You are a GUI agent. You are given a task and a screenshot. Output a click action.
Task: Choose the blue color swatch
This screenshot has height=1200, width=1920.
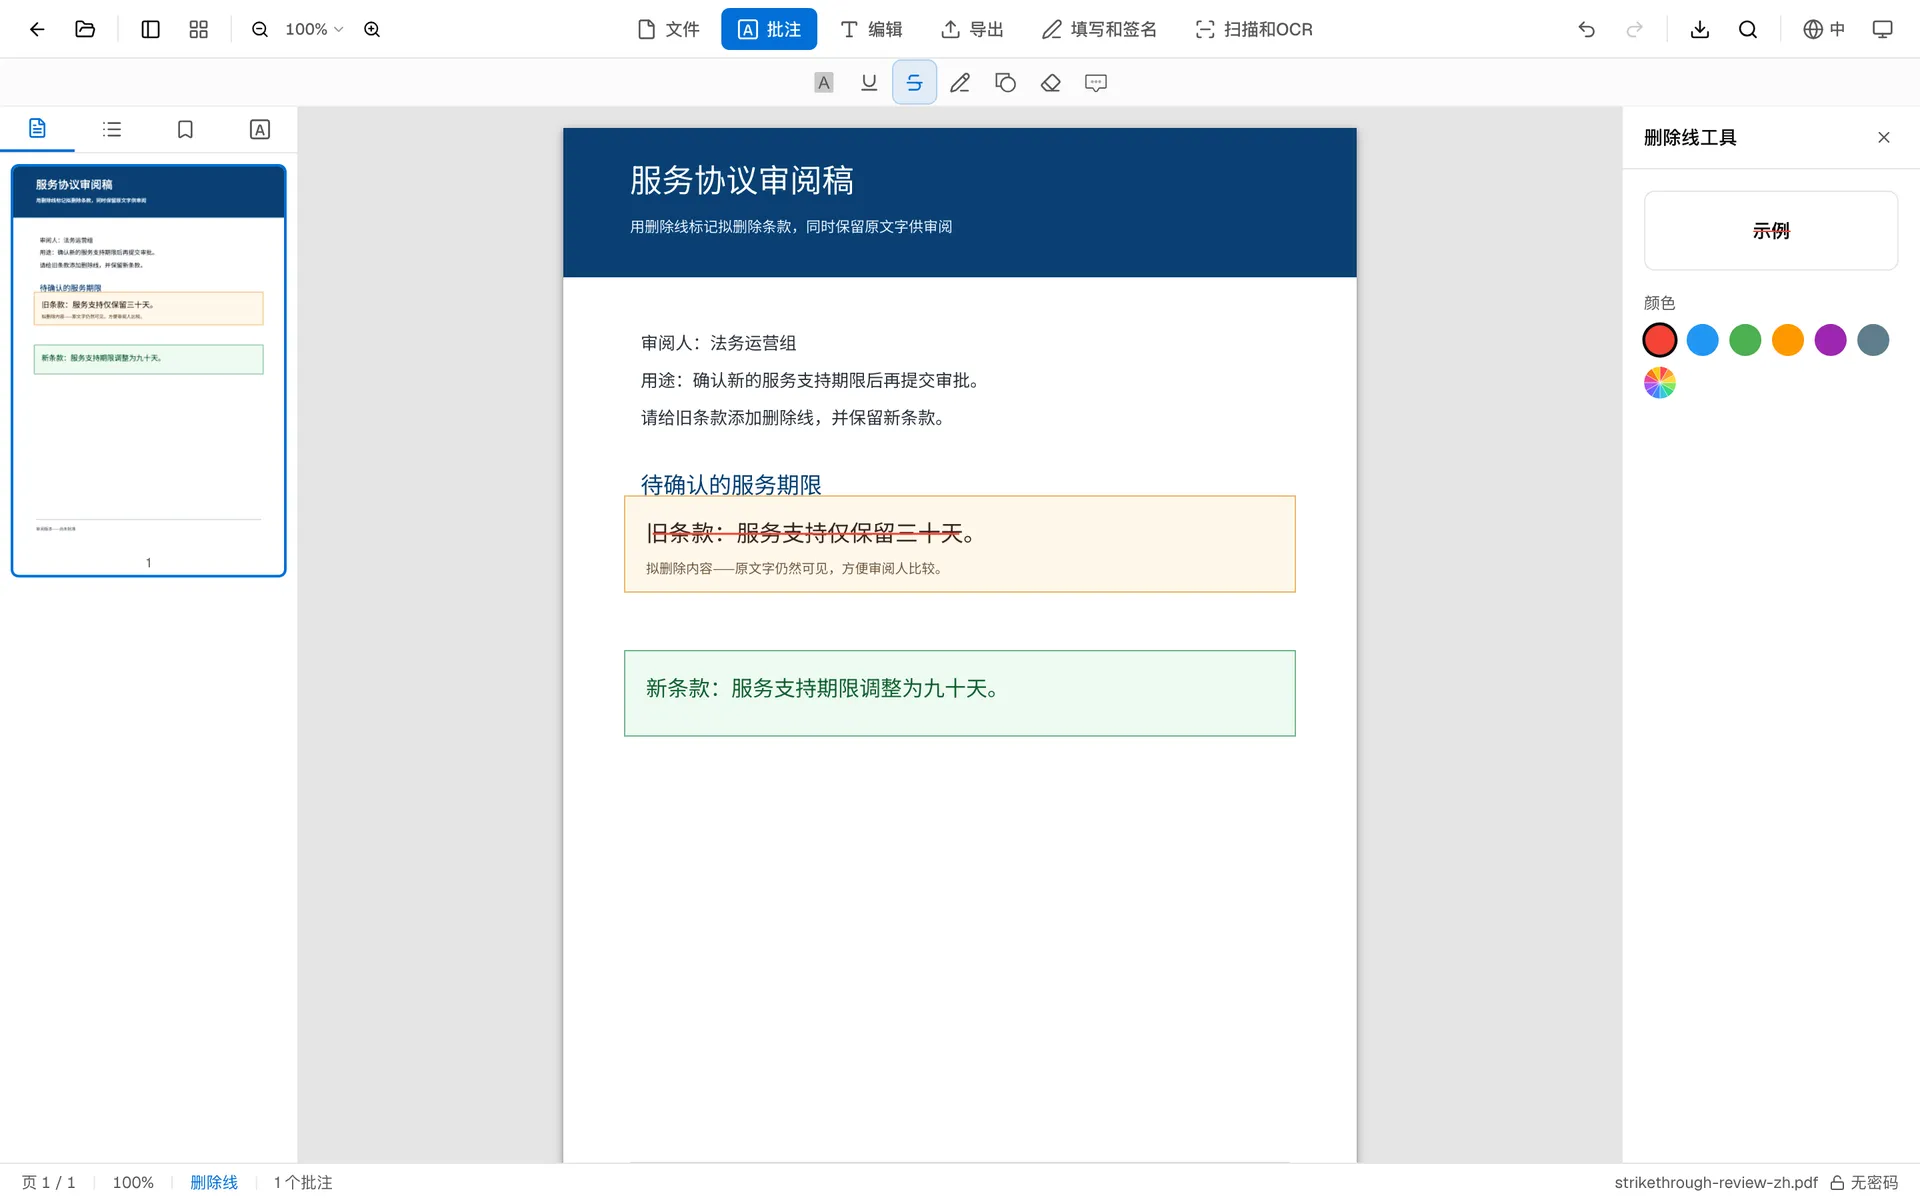pos(1702,340)
